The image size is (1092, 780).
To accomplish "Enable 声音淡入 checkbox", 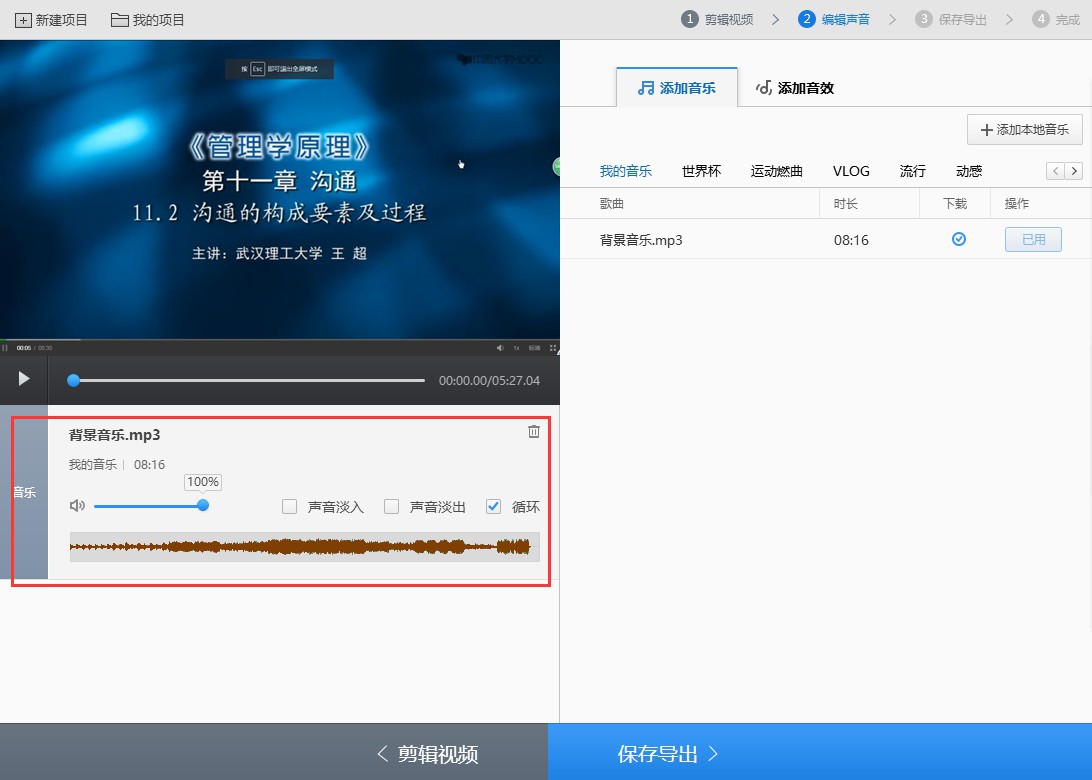I will (290, 506).
